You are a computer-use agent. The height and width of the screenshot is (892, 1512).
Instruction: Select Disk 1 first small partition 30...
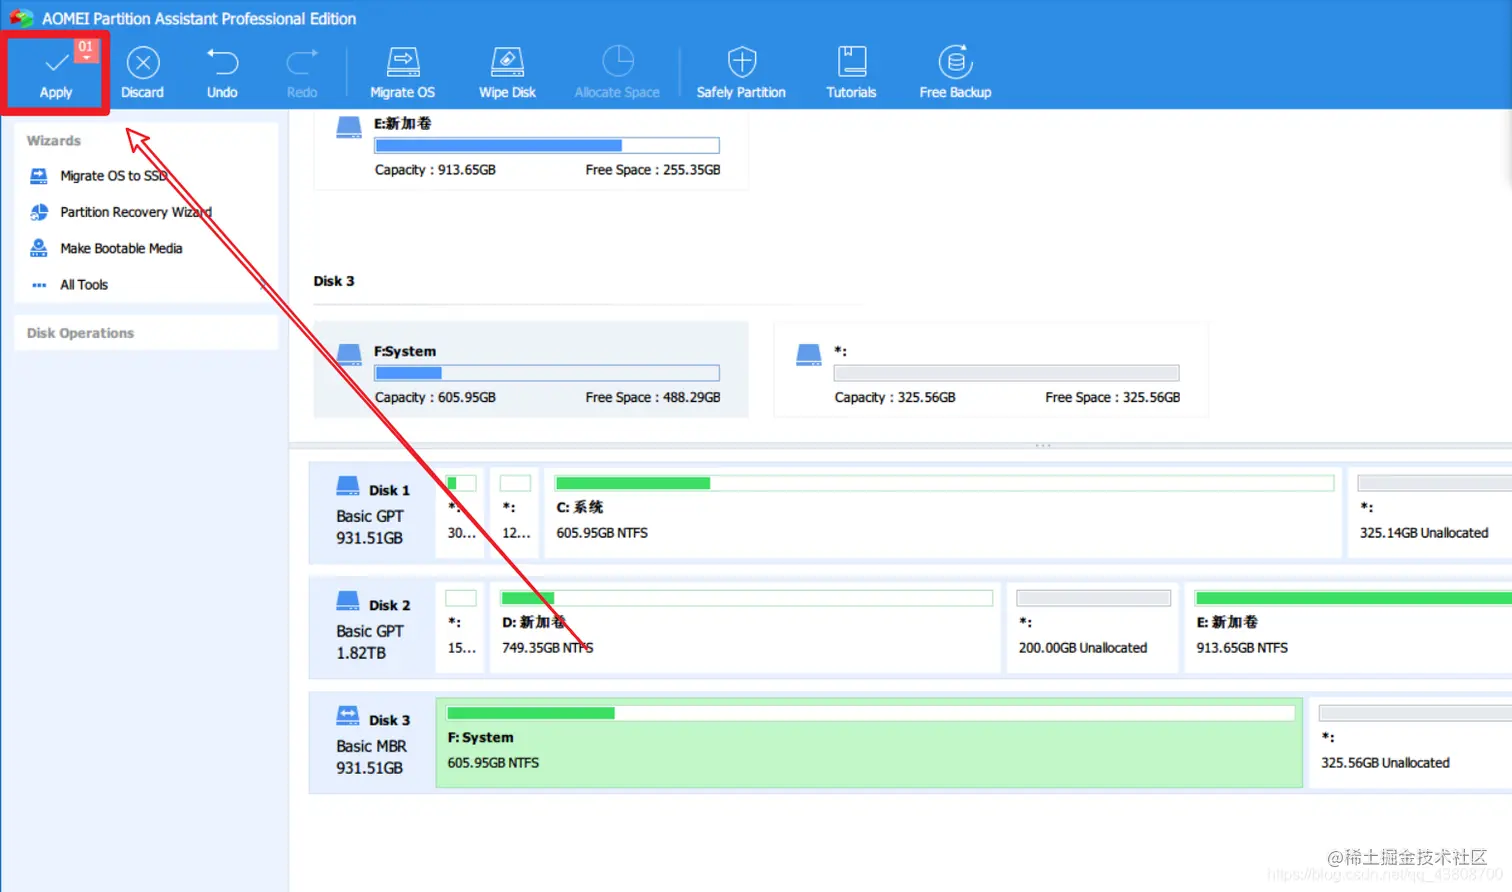pyautogui.click(x=461, y=512)
